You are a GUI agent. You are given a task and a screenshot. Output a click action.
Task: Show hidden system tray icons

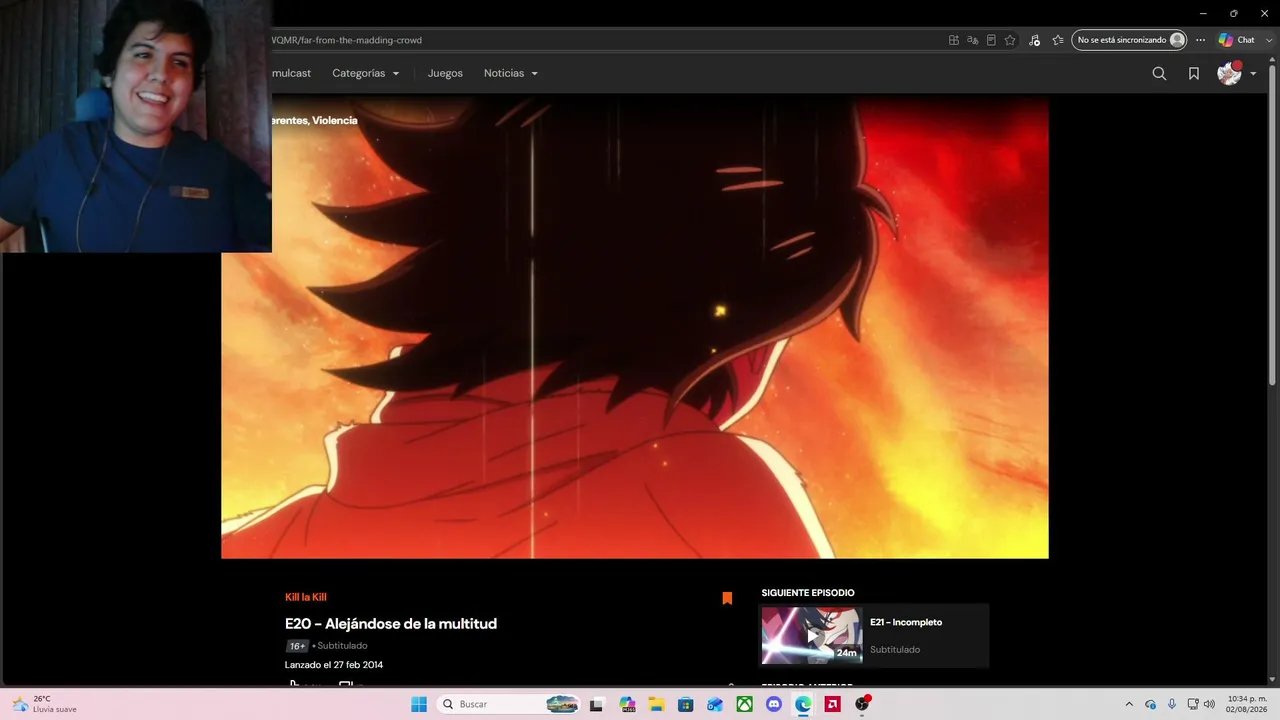pyautogui.click(x=1129, y=704)
